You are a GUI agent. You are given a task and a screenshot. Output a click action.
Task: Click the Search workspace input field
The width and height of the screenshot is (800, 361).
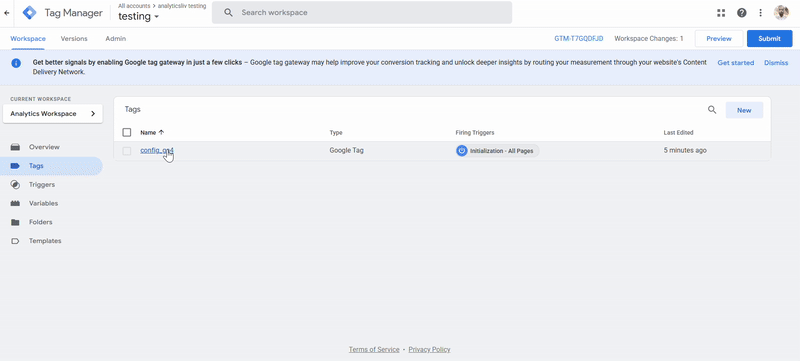coord(362,12)
